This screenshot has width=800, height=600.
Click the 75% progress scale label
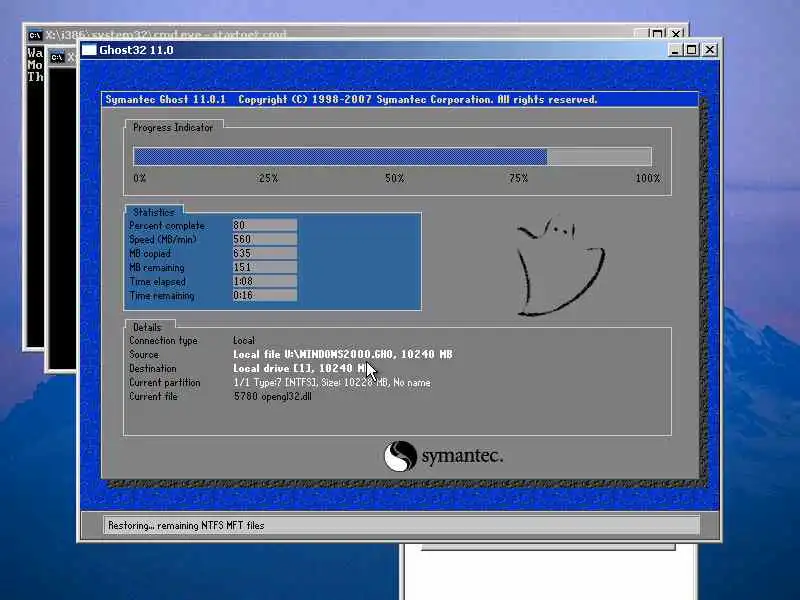(x=518, y=178)
